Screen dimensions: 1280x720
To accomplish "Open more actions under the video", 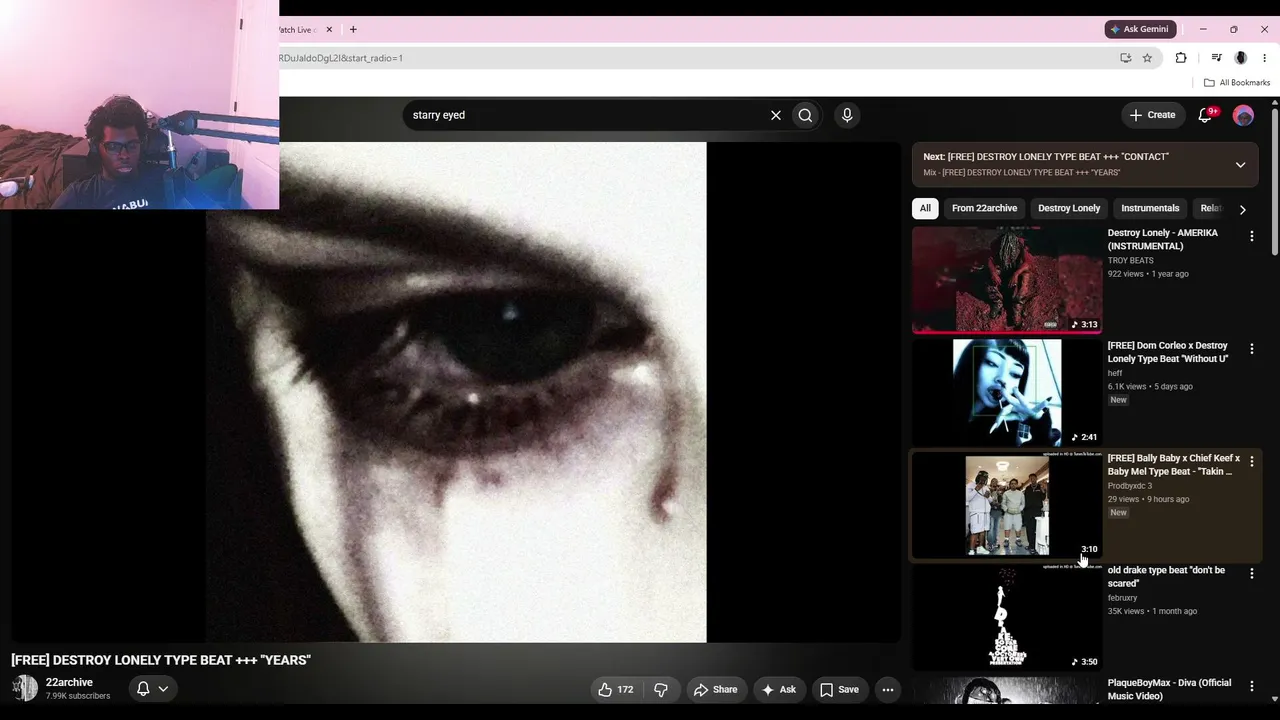I will (887, 689).
